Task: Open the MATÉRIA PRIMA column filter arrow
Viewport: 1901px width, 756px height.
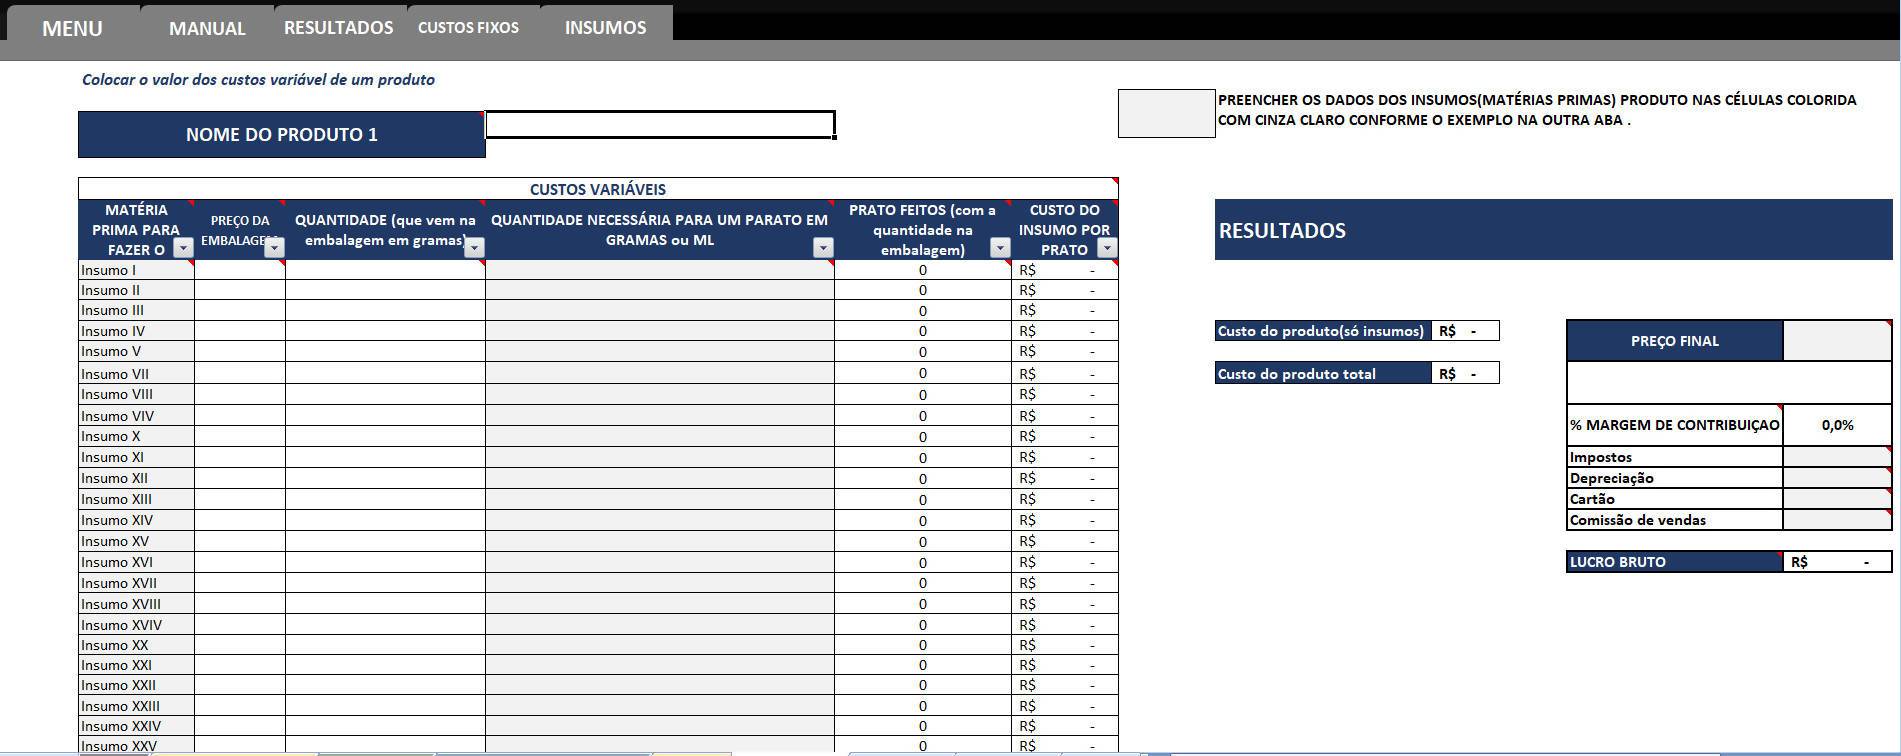Action: pos(183,249)
